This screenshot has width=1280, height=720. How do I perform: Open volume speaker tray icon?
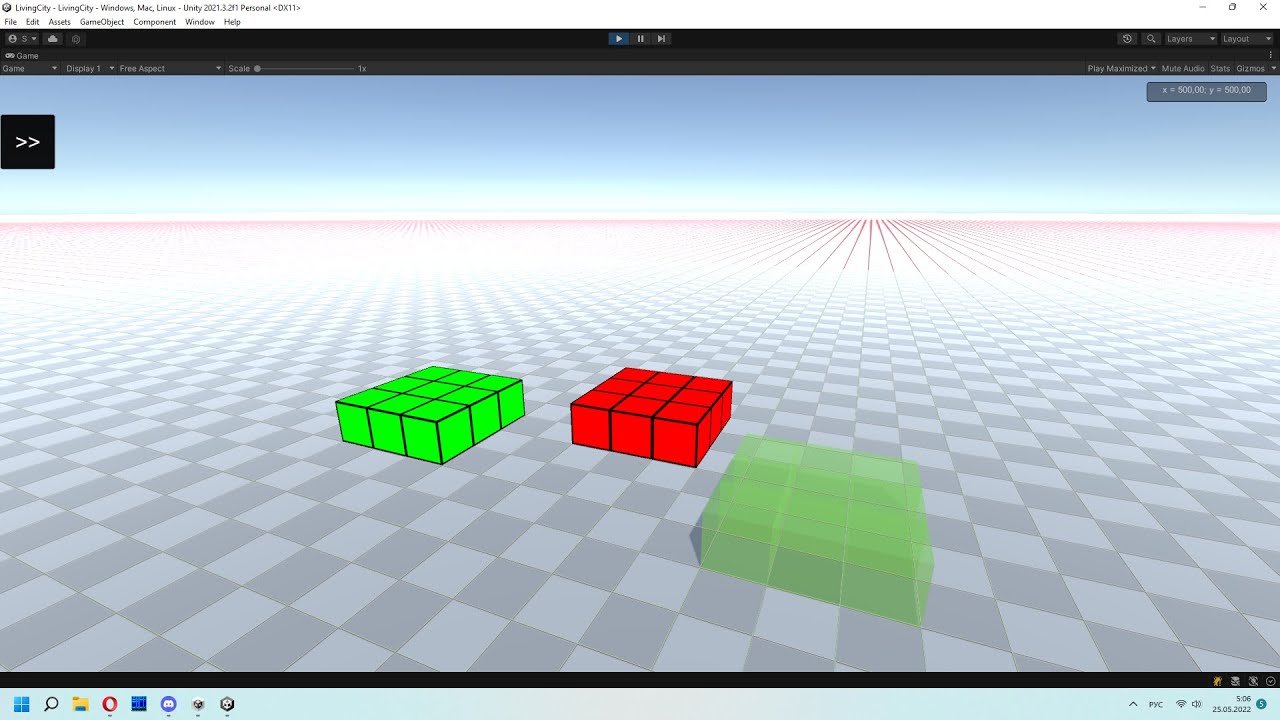(1197, 704)
